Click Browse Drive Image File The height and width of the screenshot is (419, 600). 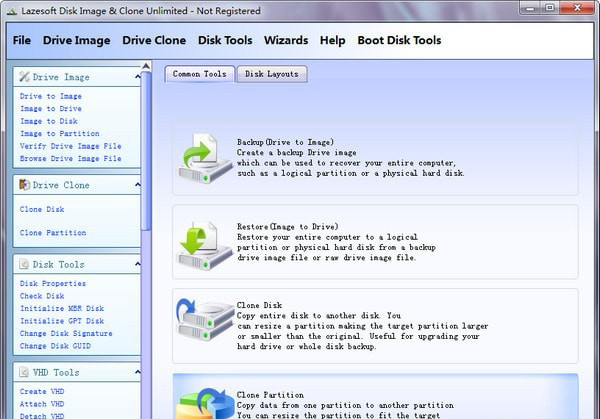(x=71, y=158)
